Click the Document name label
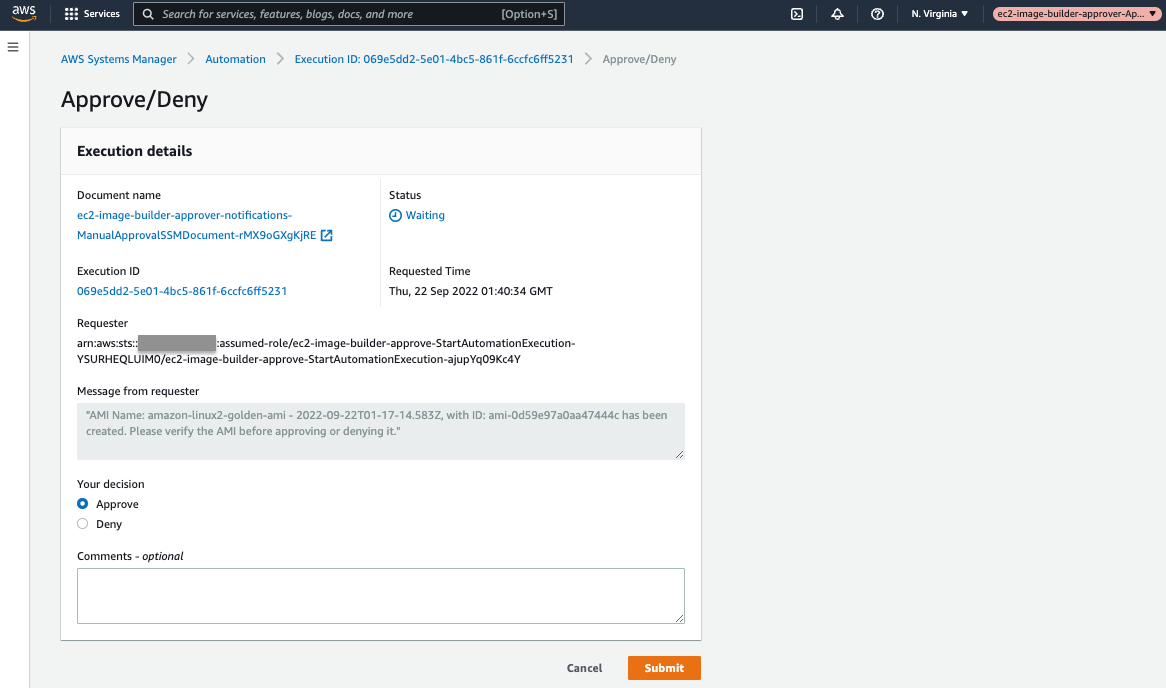 pos(119,195)
